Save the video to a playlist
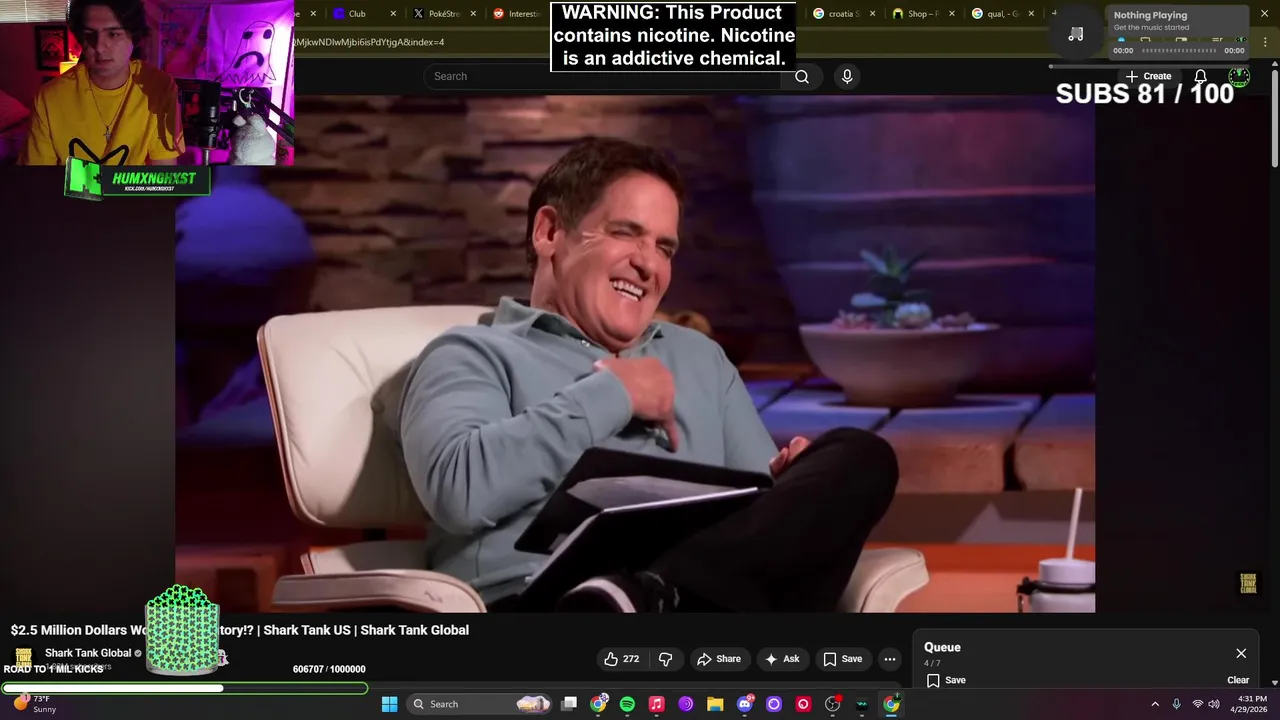The image size is (1280, 720). coord(842,659)
